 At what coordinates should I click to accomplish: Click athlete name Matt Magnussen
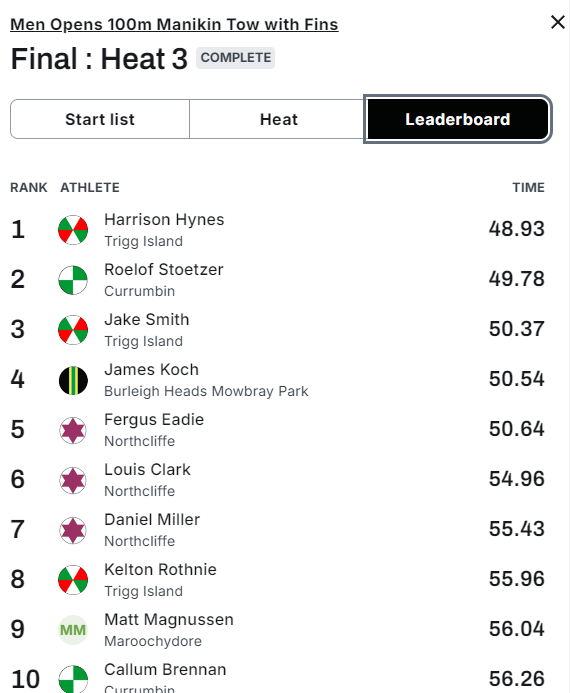[x=169, y=620]
